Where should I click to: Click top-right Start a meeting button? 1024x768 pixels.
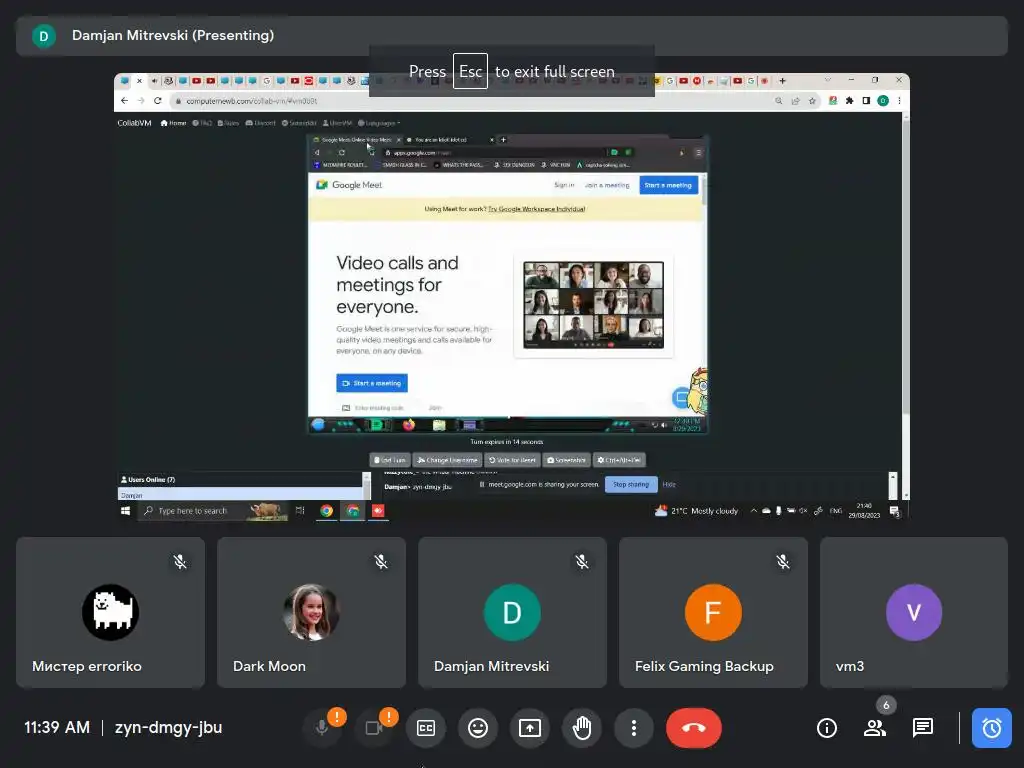tap(668, 185)
